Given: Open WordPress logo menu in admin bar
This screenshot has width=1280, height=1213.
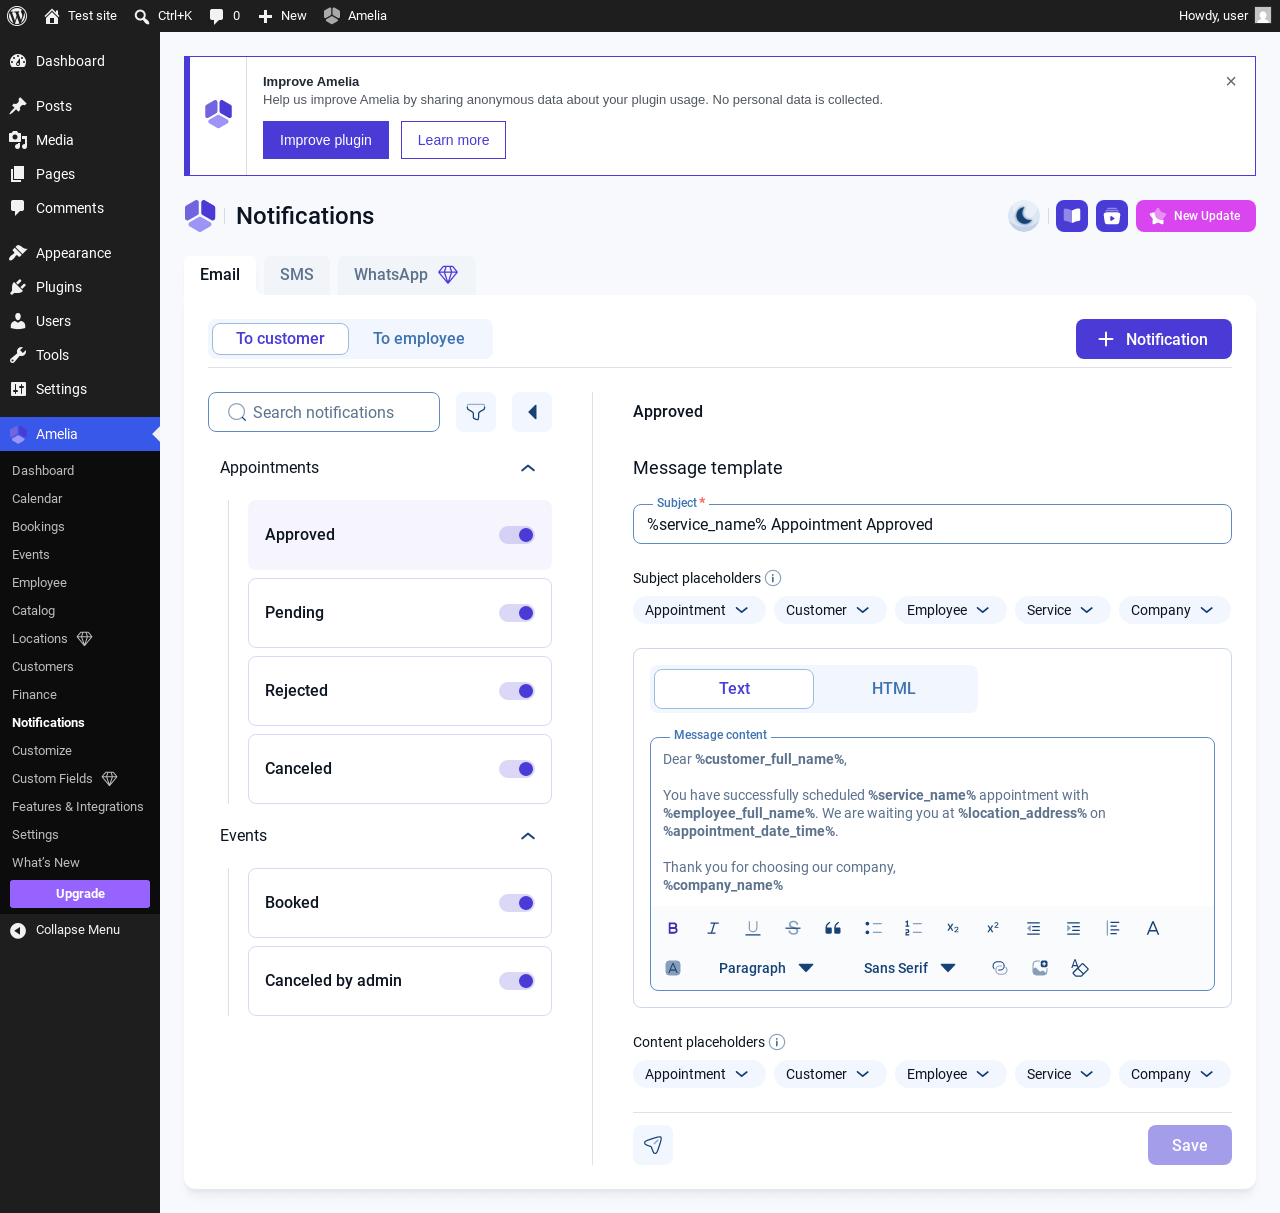Looking at the screenshot, I should pos(17,16).
